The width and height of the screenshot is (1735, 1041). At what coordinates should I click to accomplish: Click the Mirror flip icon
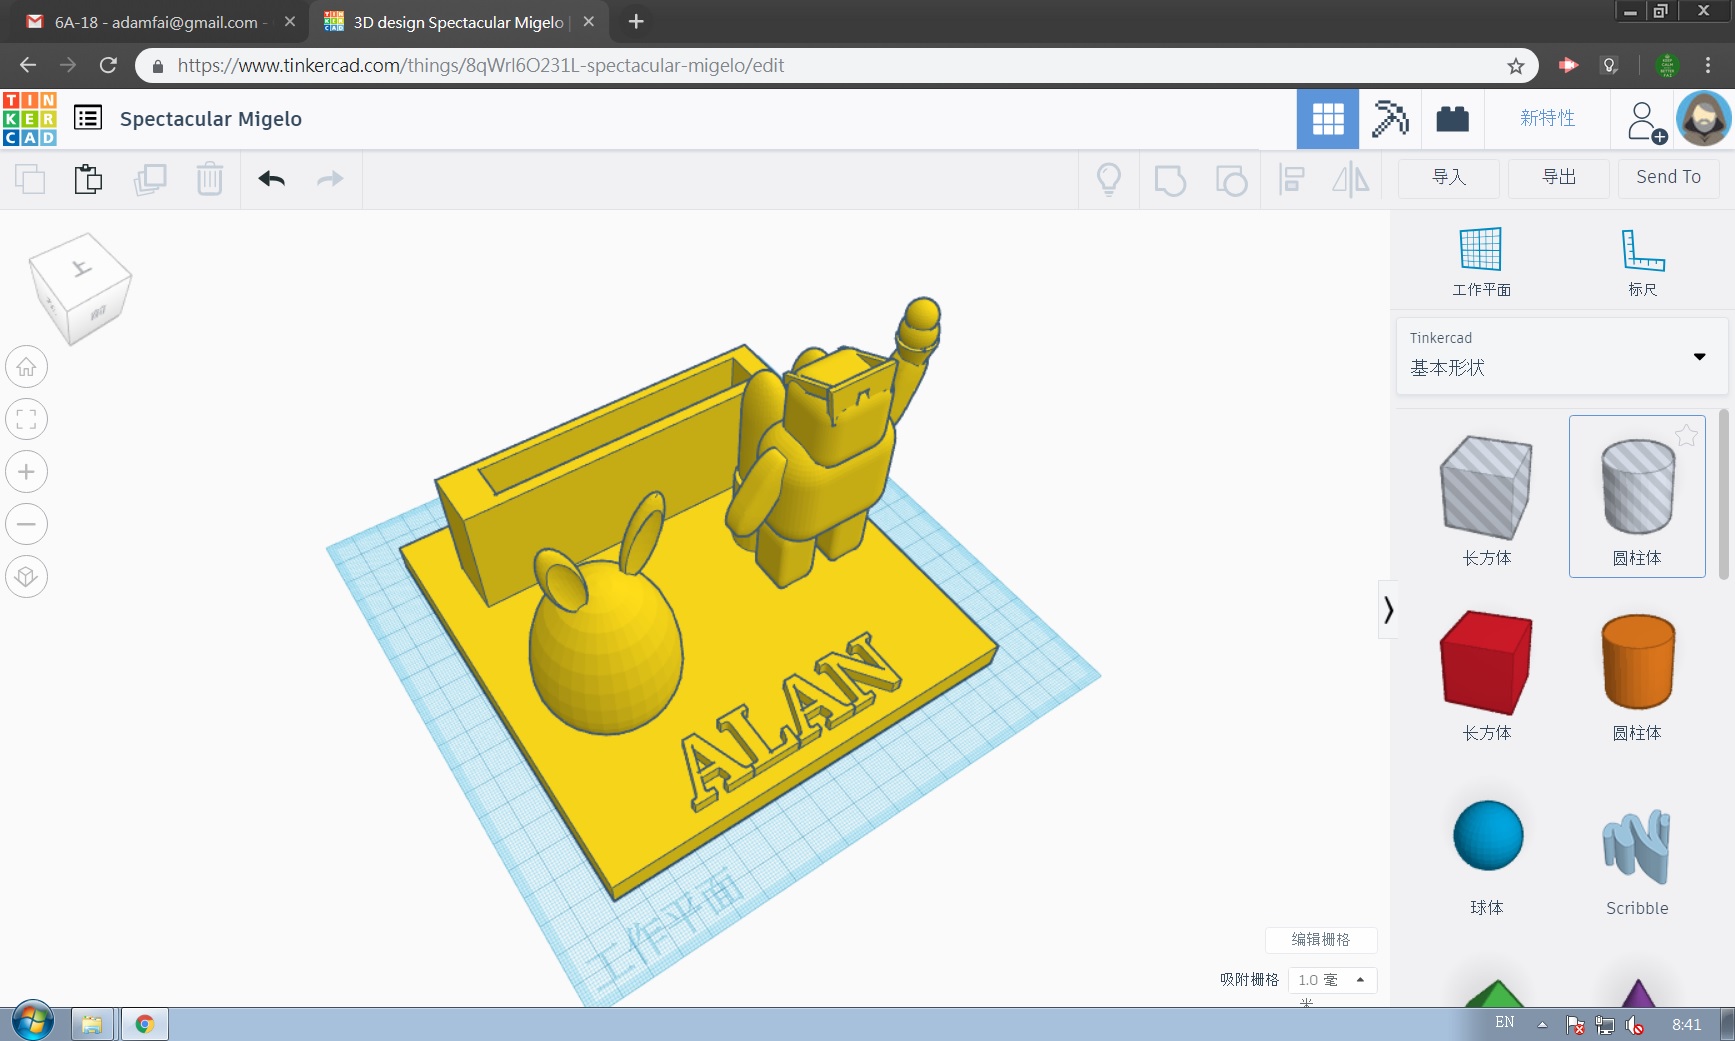(x=1351, y=179)
